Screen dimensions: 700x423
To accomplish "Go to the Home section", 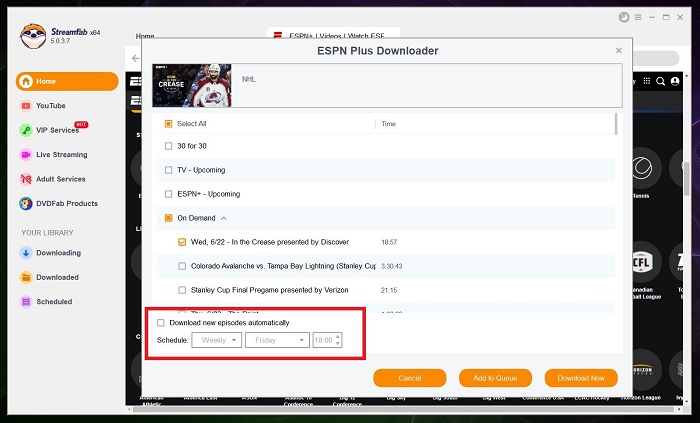I will pyautogui.click(x=67, y=81).
